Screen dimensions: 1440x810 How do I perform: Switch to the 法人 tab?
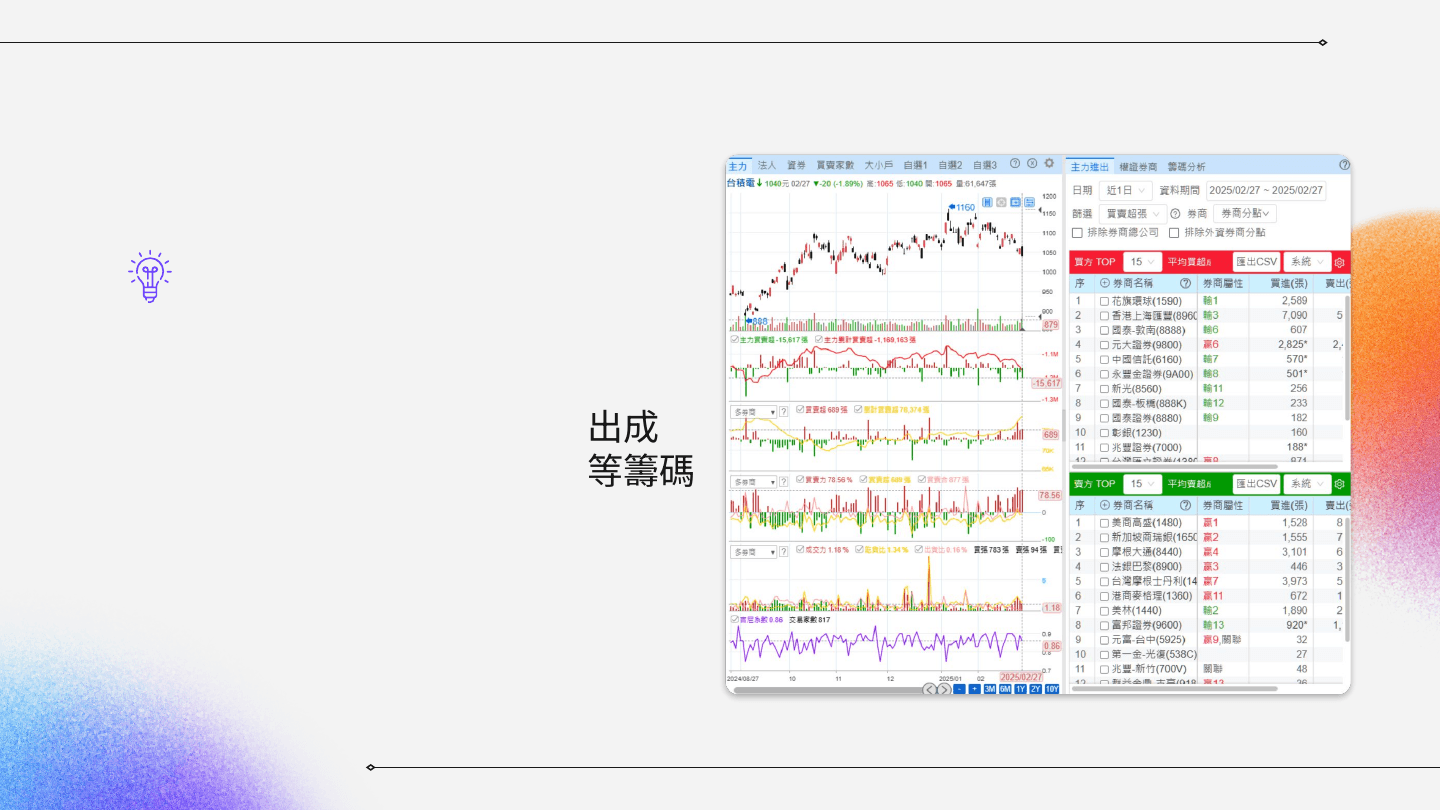(767, 165)
